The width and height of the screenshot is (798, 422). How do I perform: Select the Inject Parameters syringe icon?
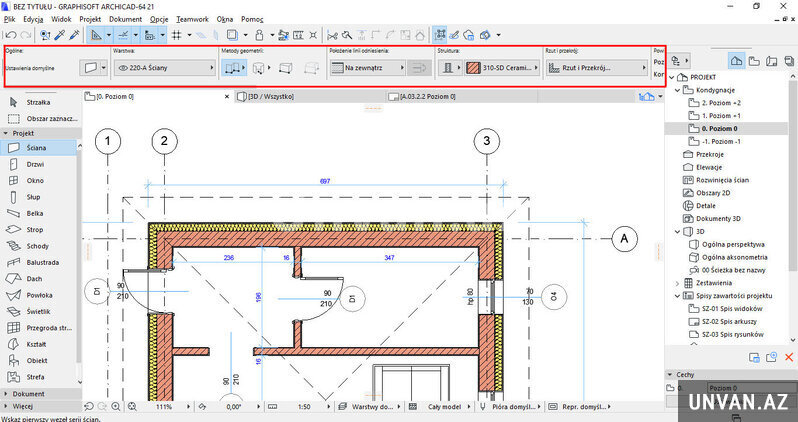[75, 35]
